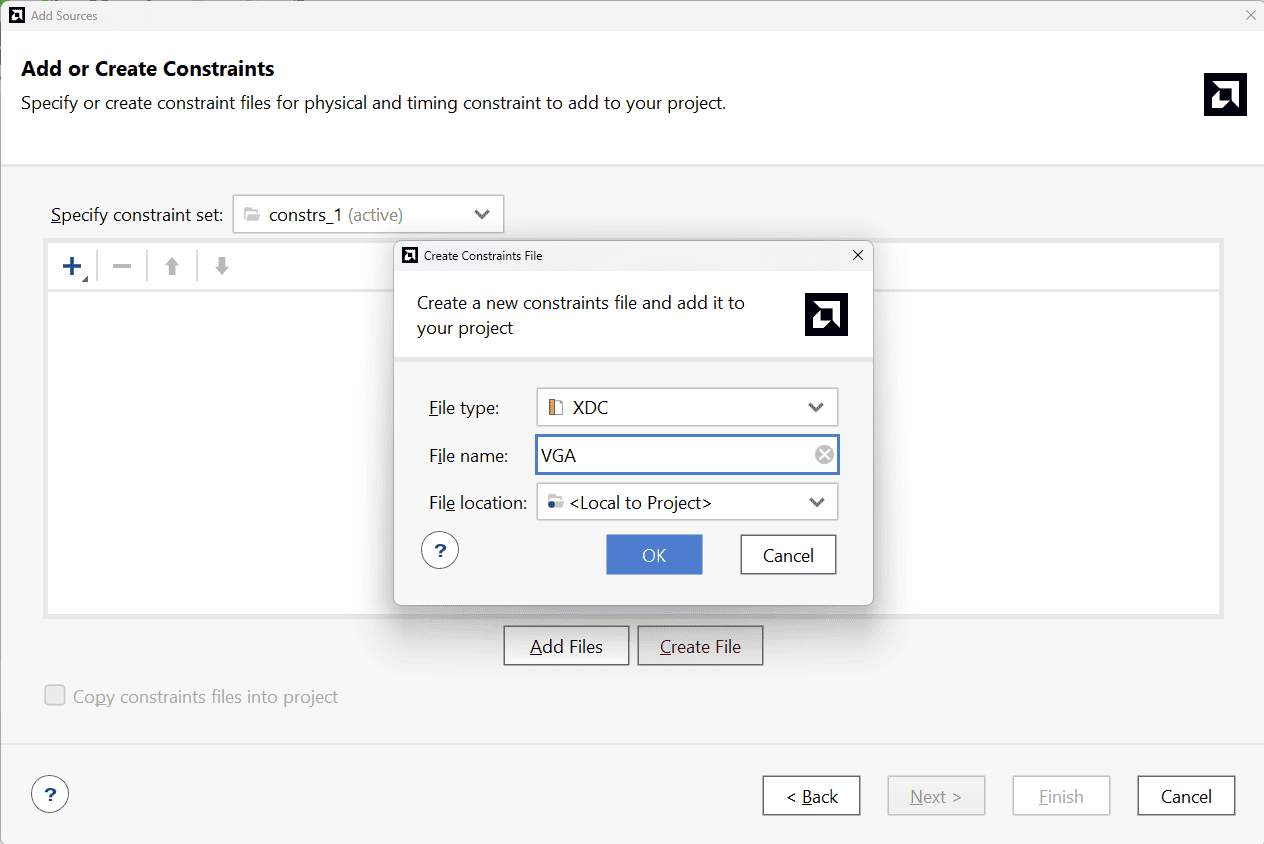Open the File location dropdown

(x=687, y=503)
